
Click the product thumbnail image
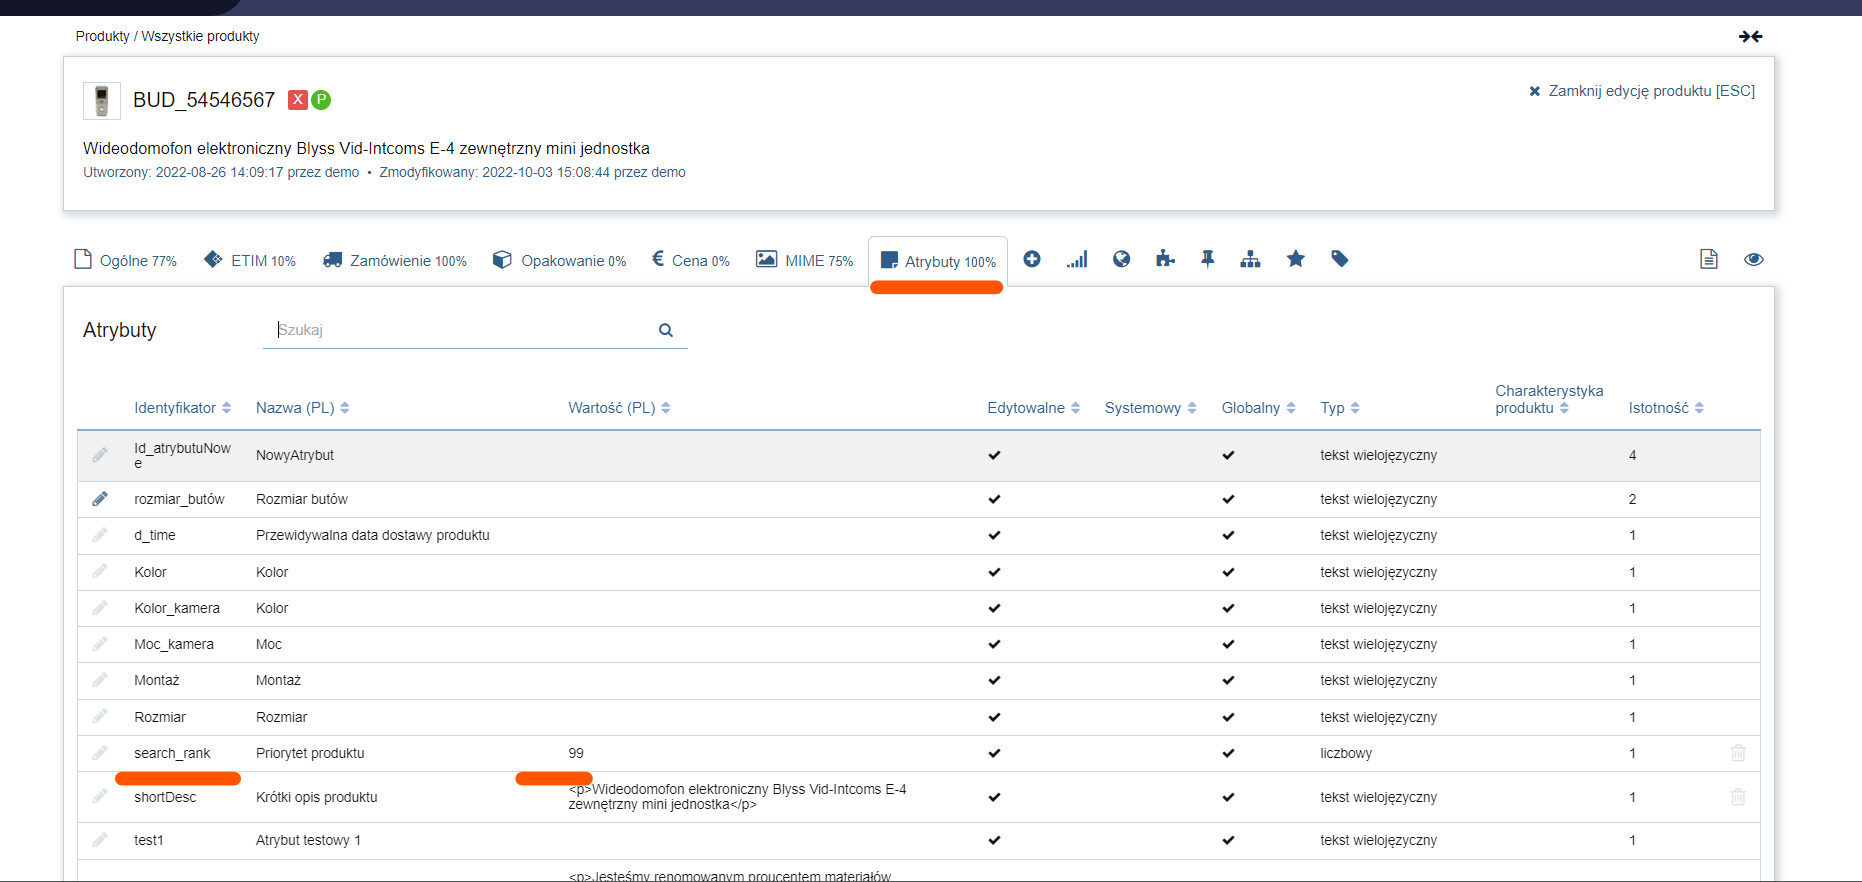(x=102, y=101)
